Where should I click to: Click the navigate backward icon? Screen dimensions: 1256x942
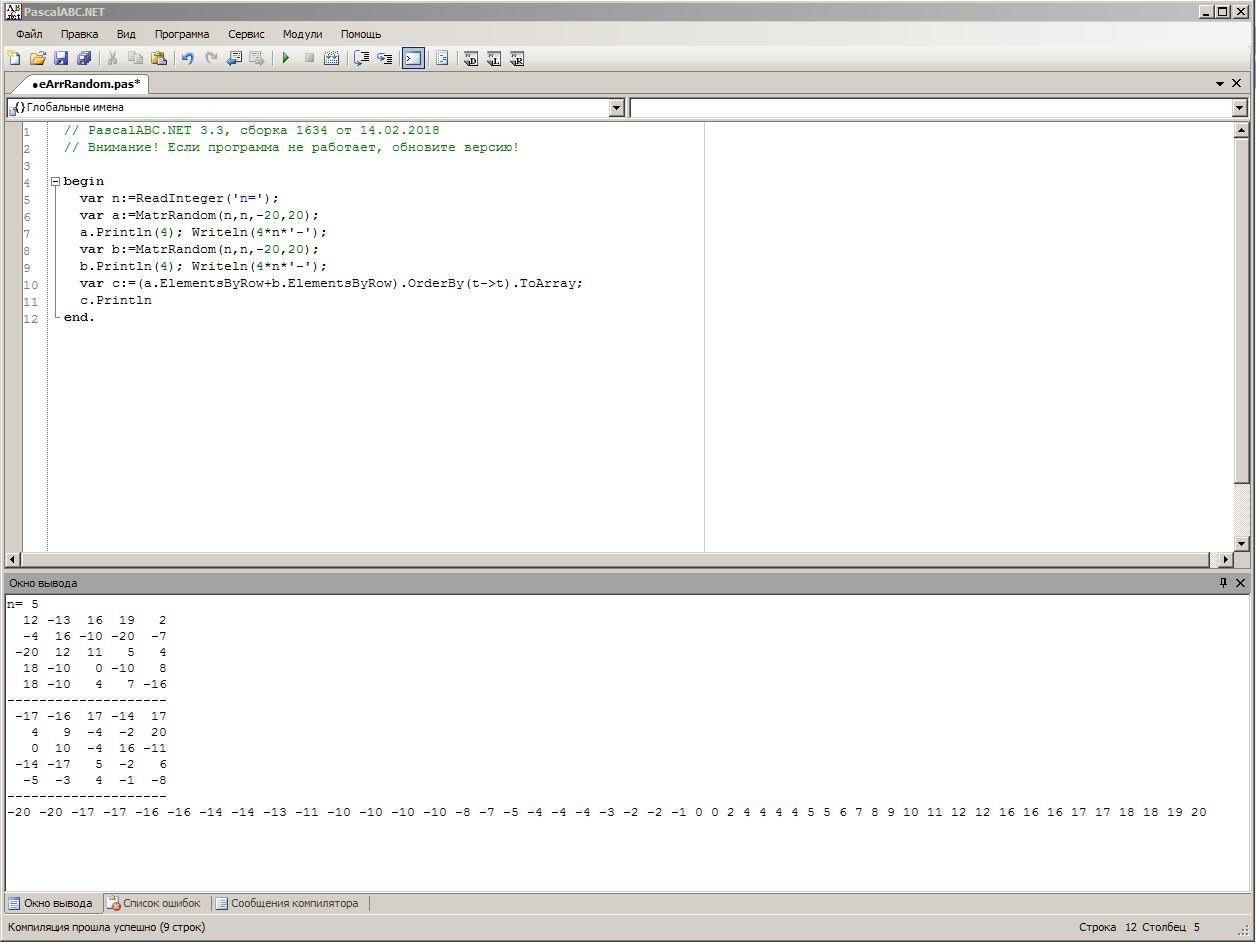click(x=235, y=59)
